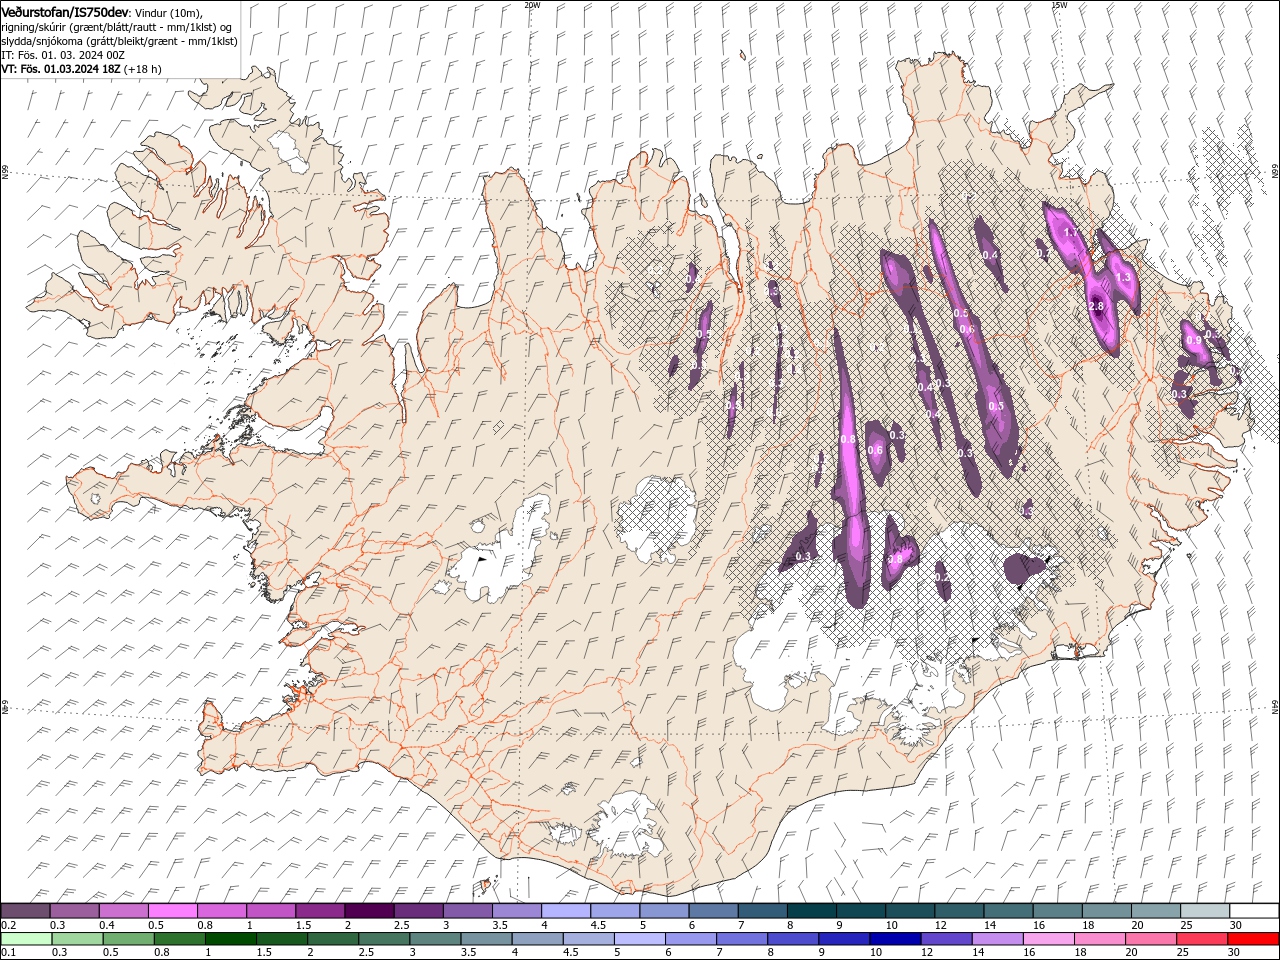The image size is (1280, 960).
Task: Select the 0.8 green swatch in lower scale
Action: (179, 939)
